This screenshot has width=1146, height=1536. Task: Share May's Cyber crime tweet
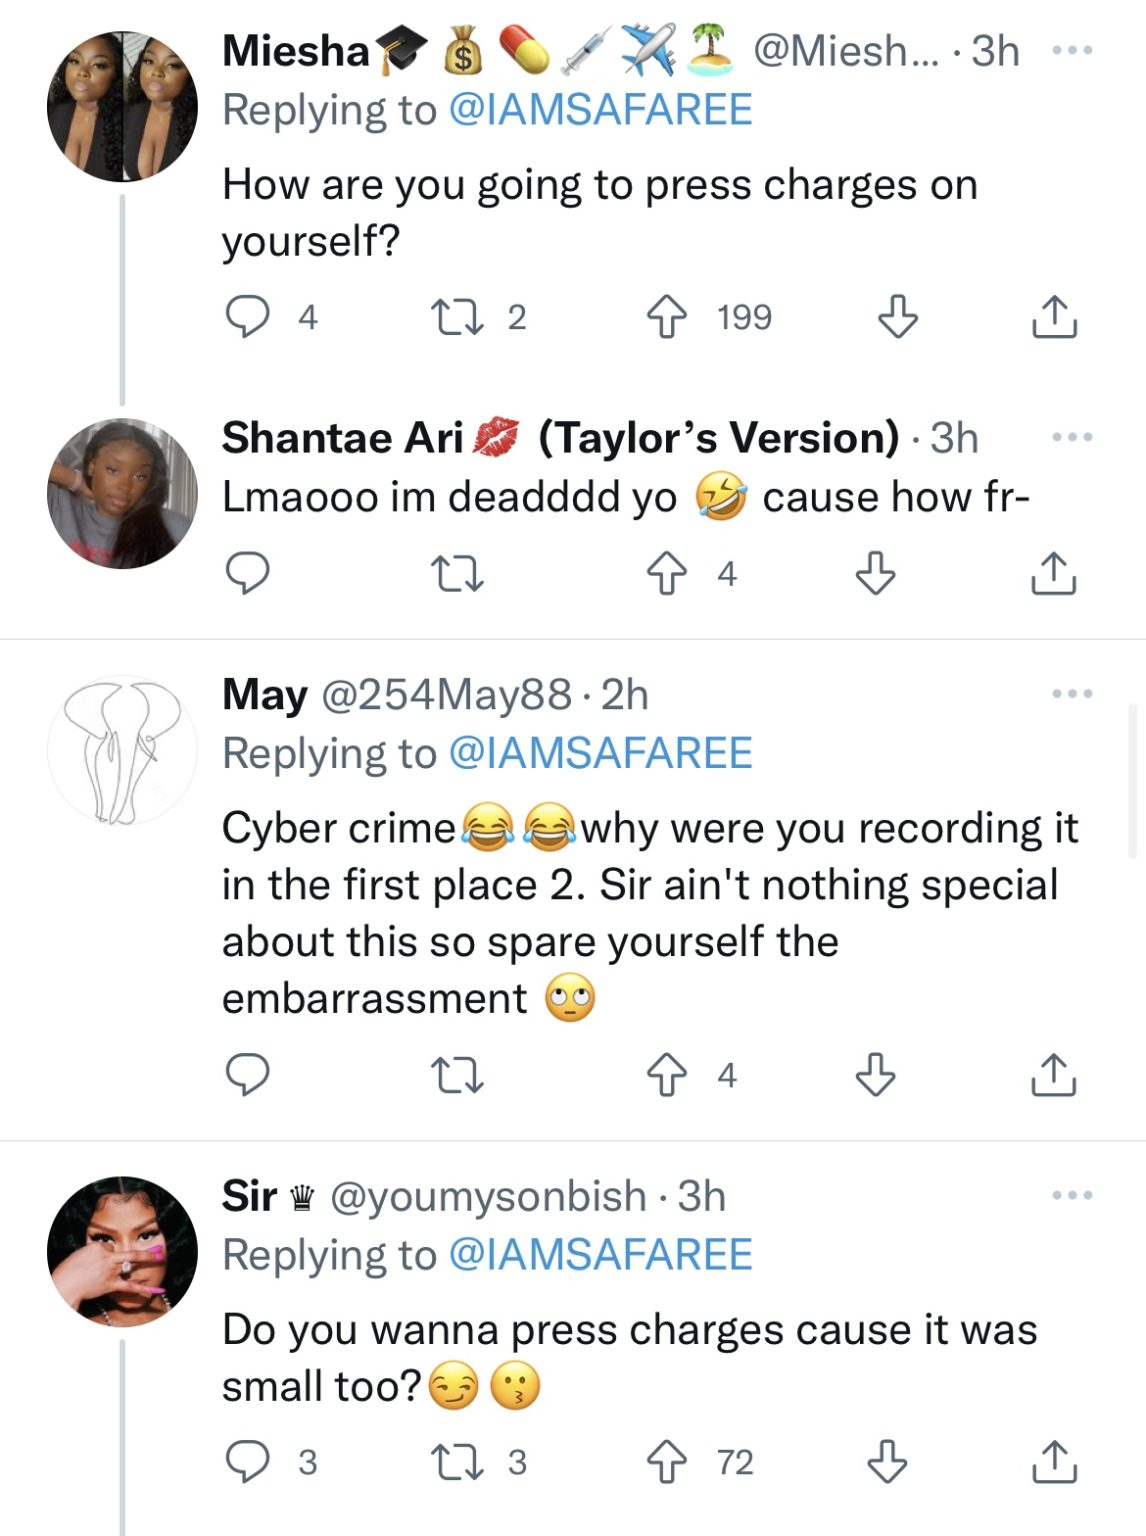coord(1053,1075)
